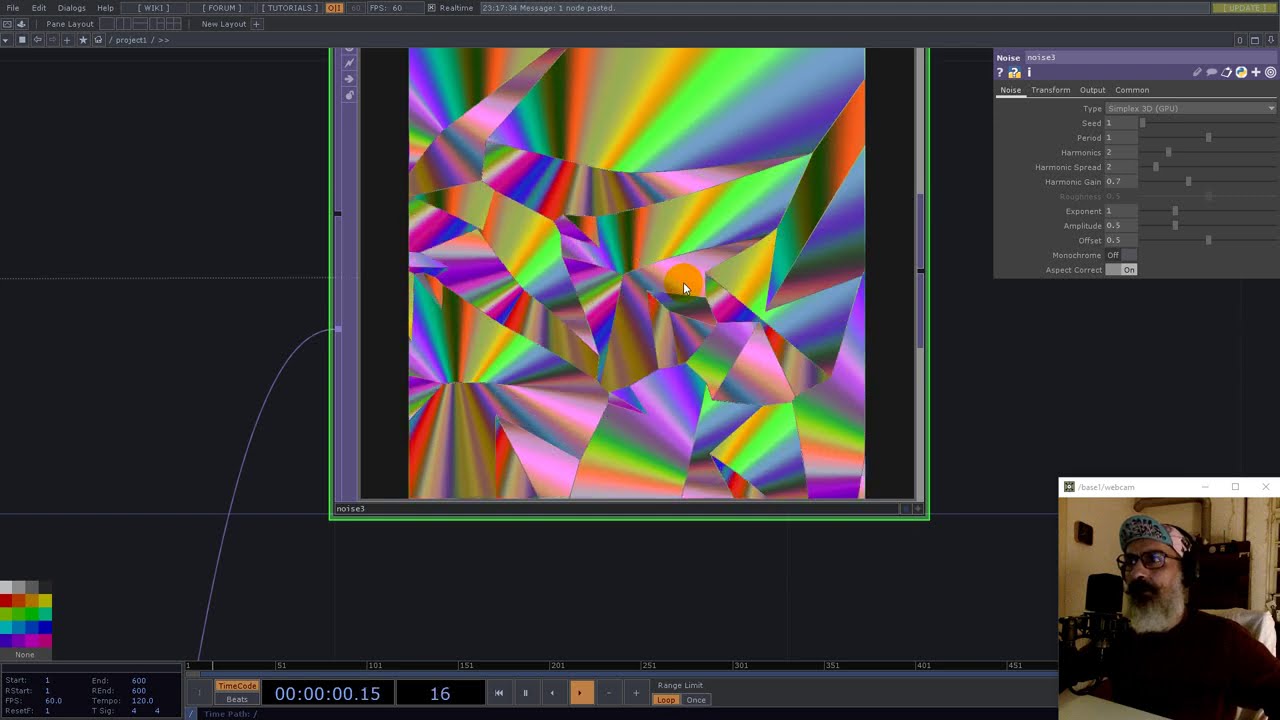Pause the timeline playback
Viewport: 1280px width, 720px height.
point(525,693)
